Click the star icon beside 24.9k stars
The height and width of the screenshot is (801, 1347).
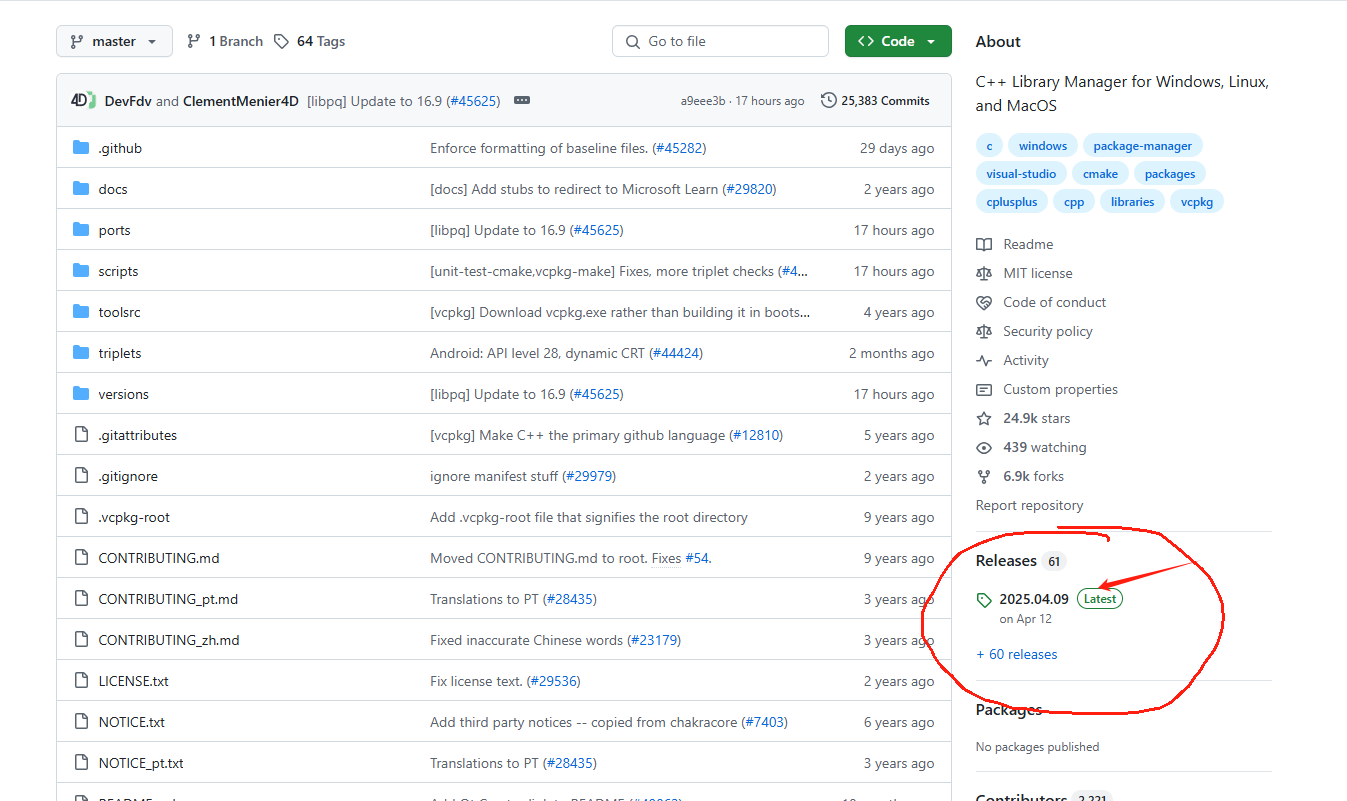pyautogui.click(x=984, y=418)
